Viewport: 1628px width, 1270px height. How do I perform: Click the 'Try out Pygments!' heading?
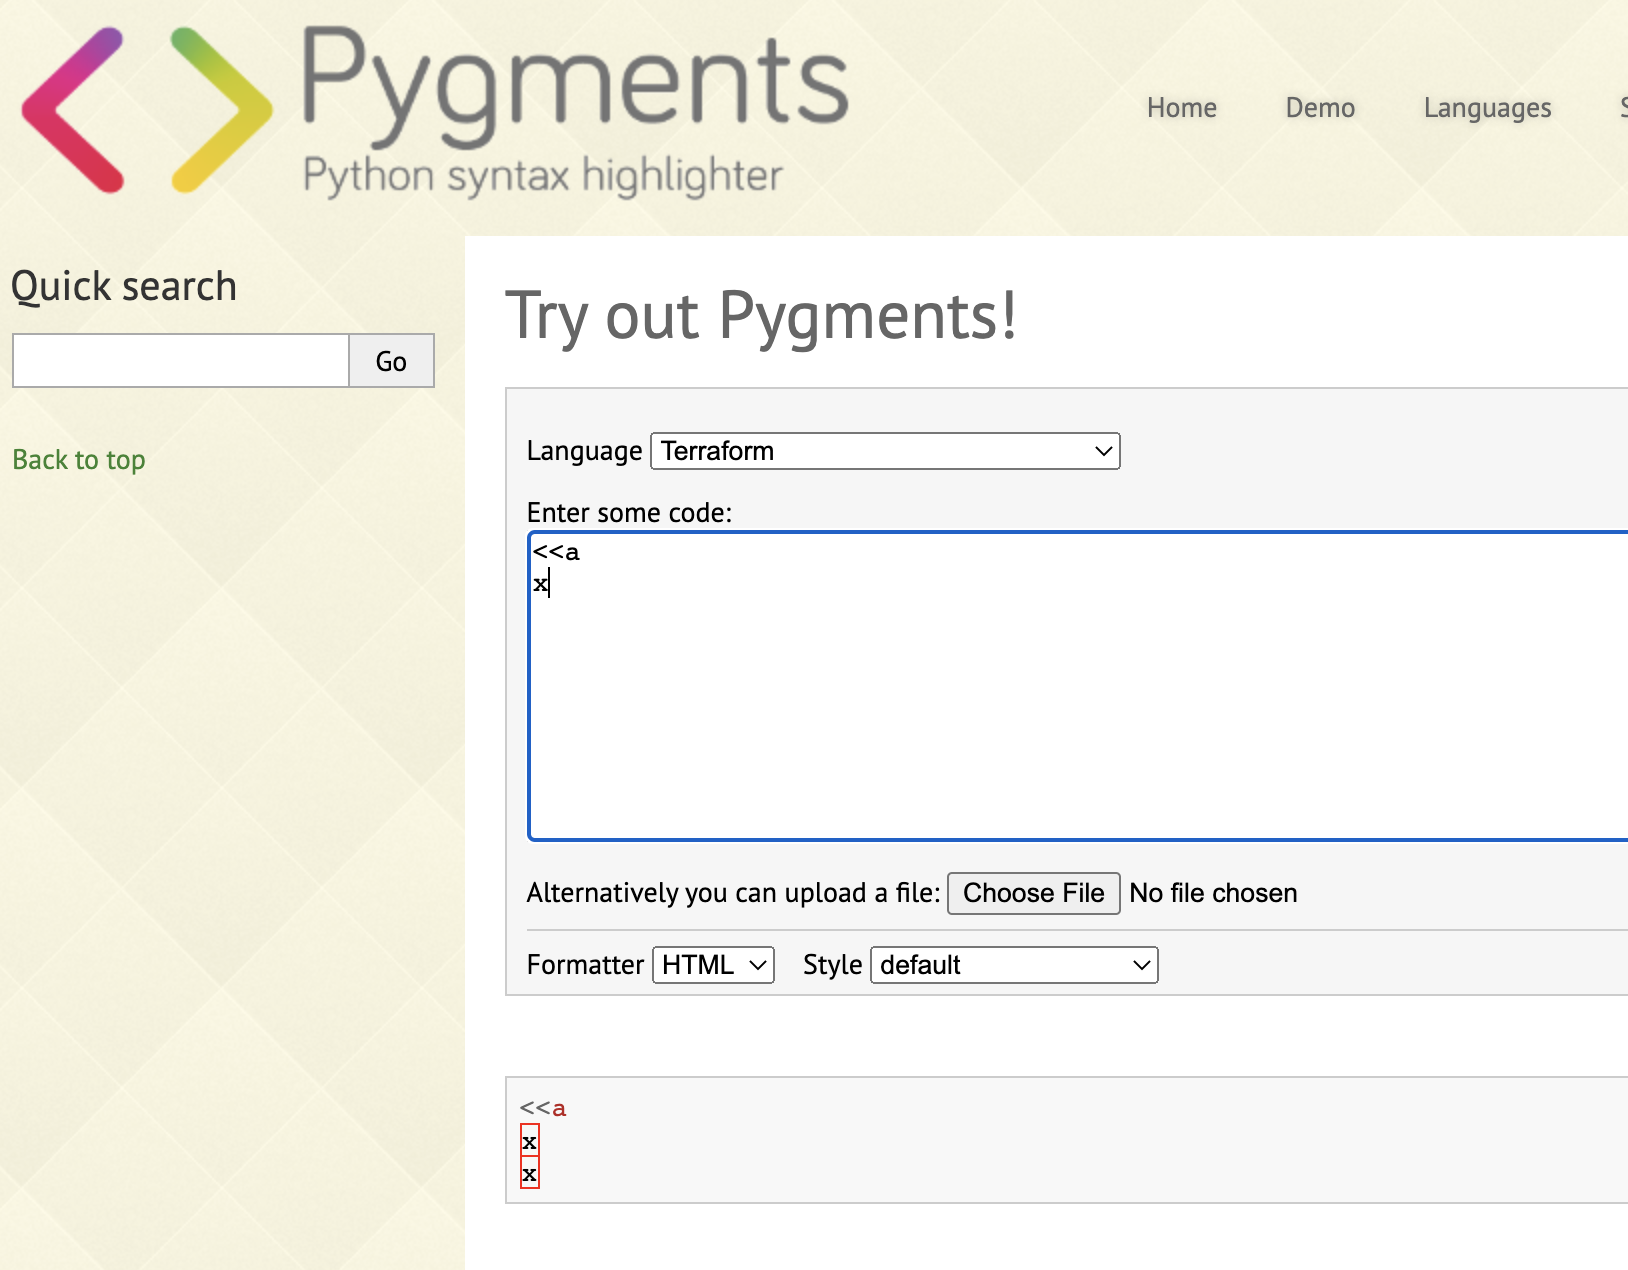(761, 316)
